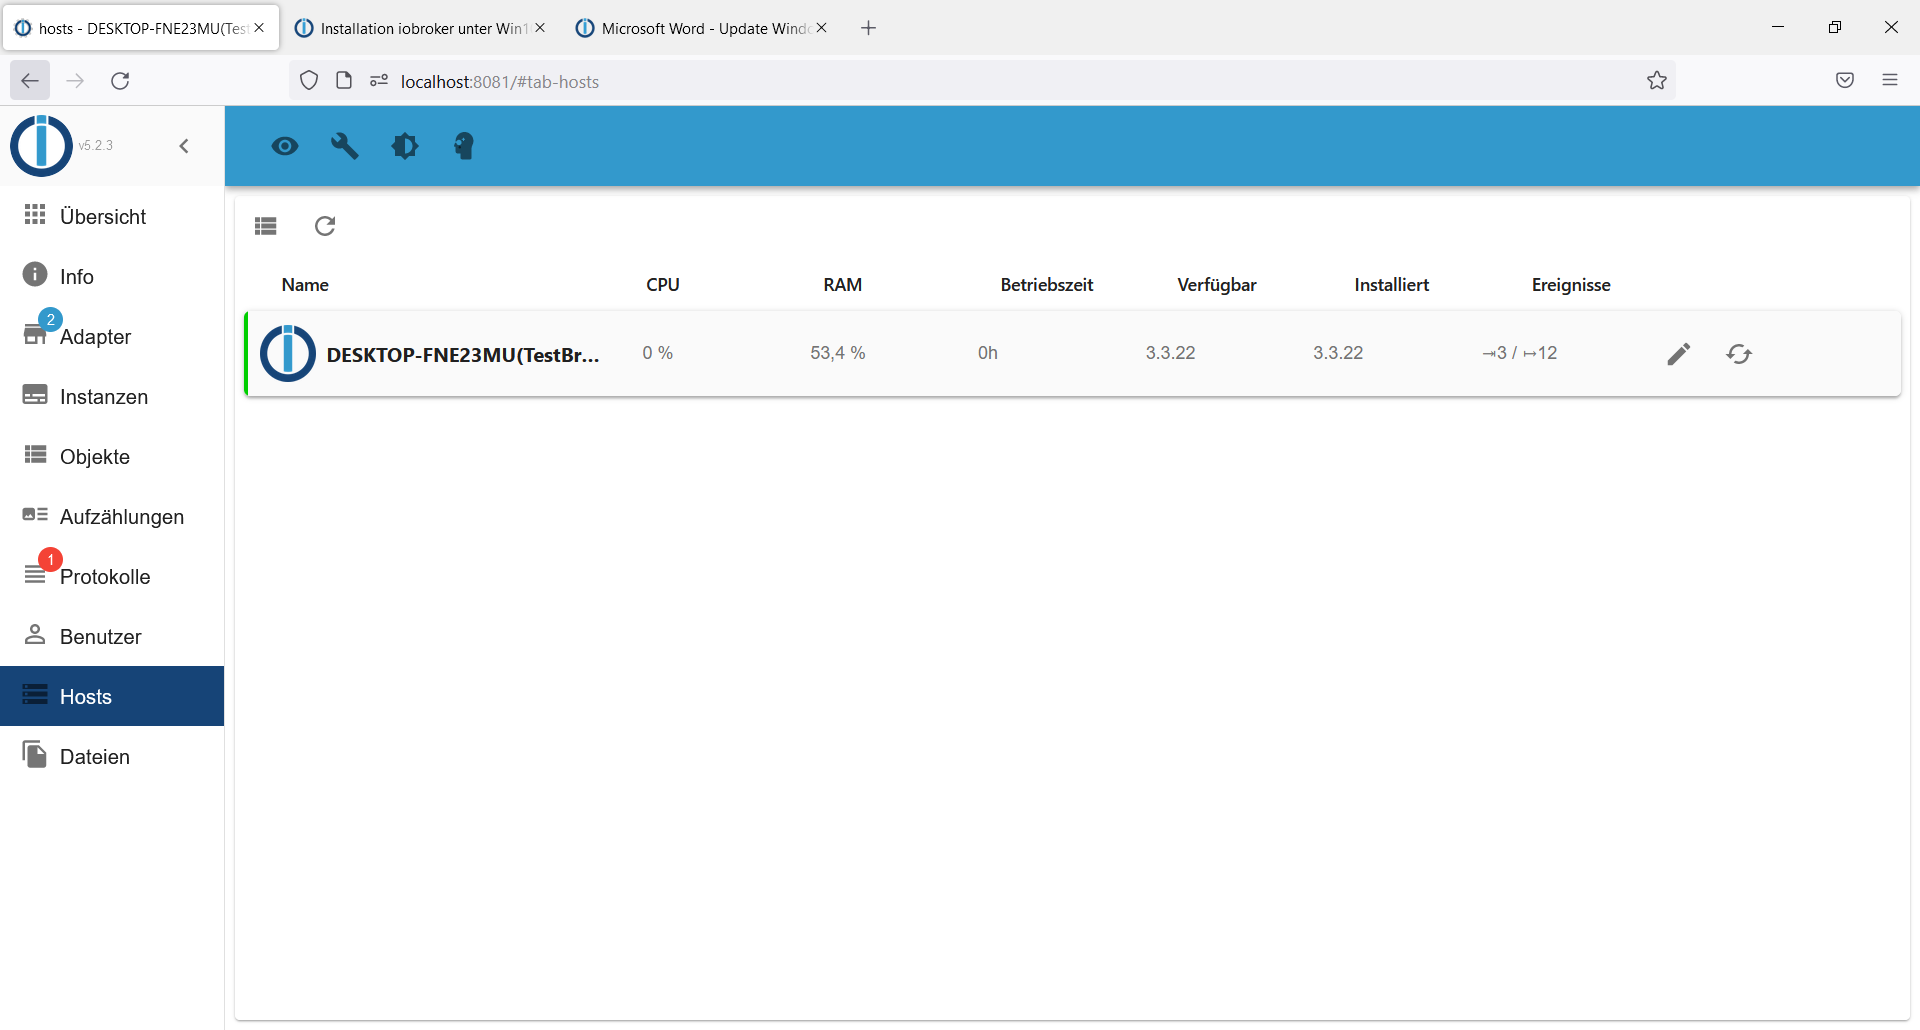The width and height of the screenshot is (1920, 1030).
Task: Reload the page with the browser refresh button
Action: coord(120,81)
